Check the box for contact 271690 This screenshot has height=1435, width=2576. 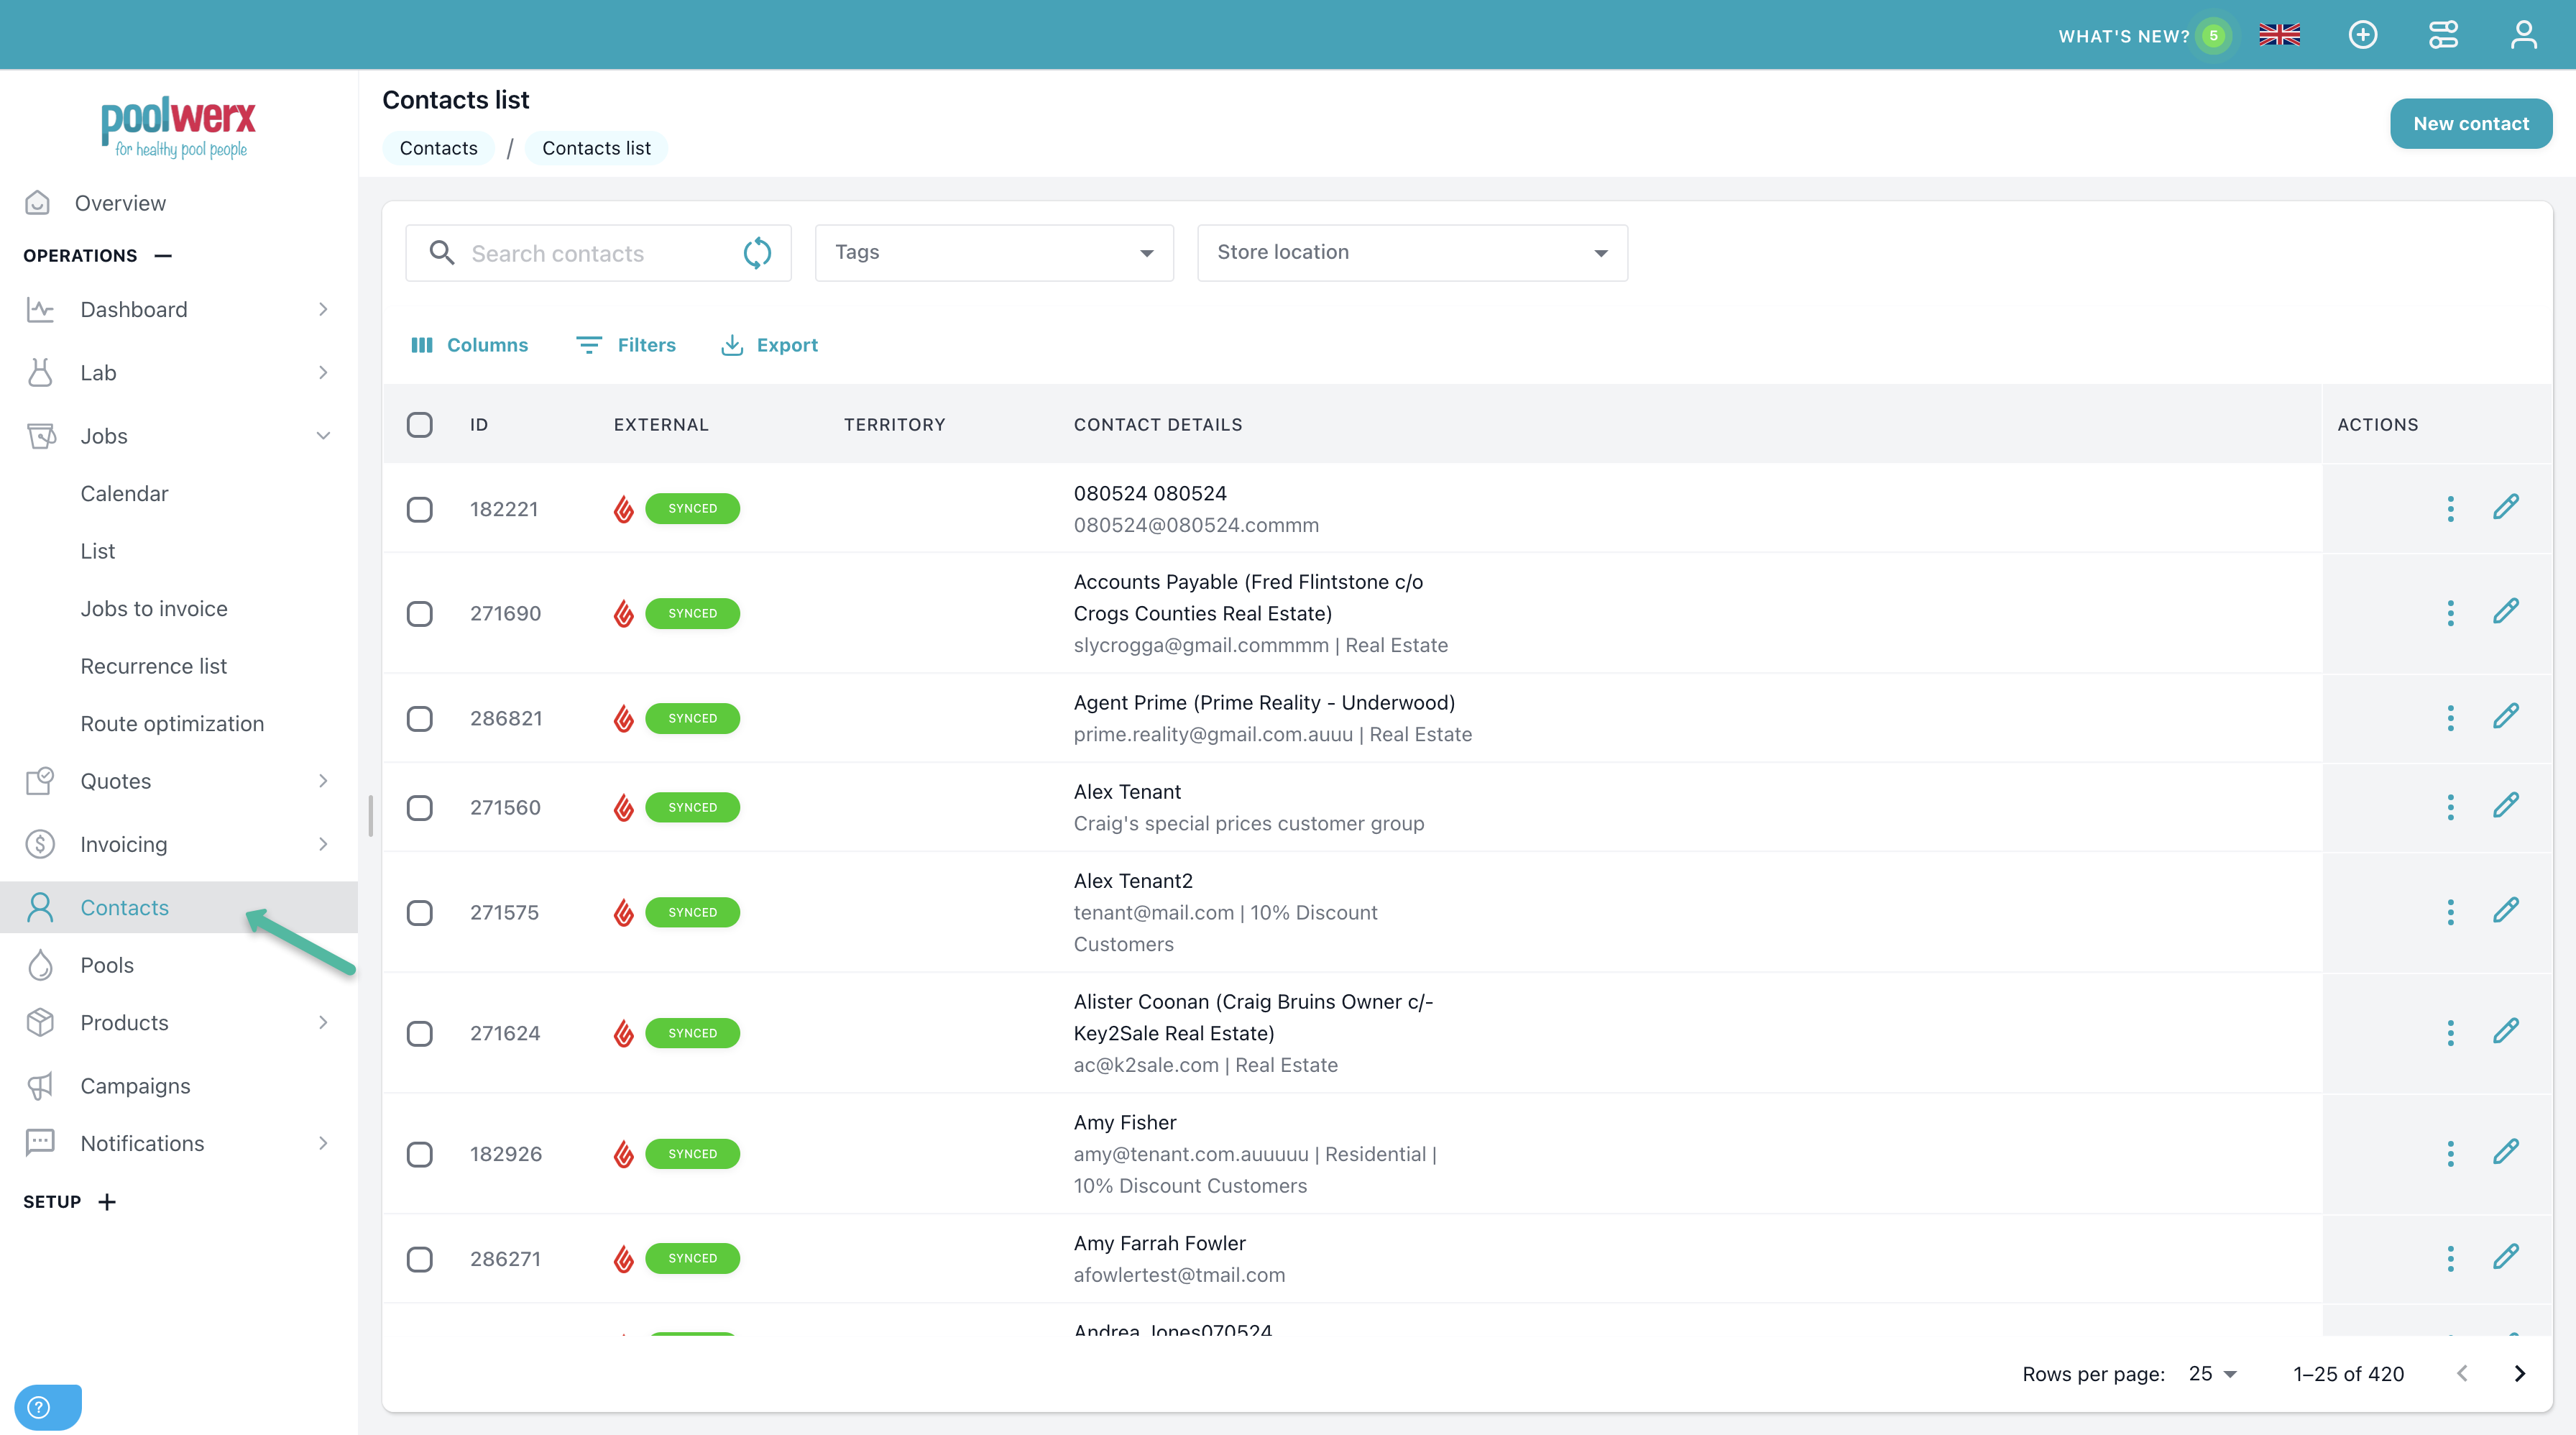(x=420, y=613)
